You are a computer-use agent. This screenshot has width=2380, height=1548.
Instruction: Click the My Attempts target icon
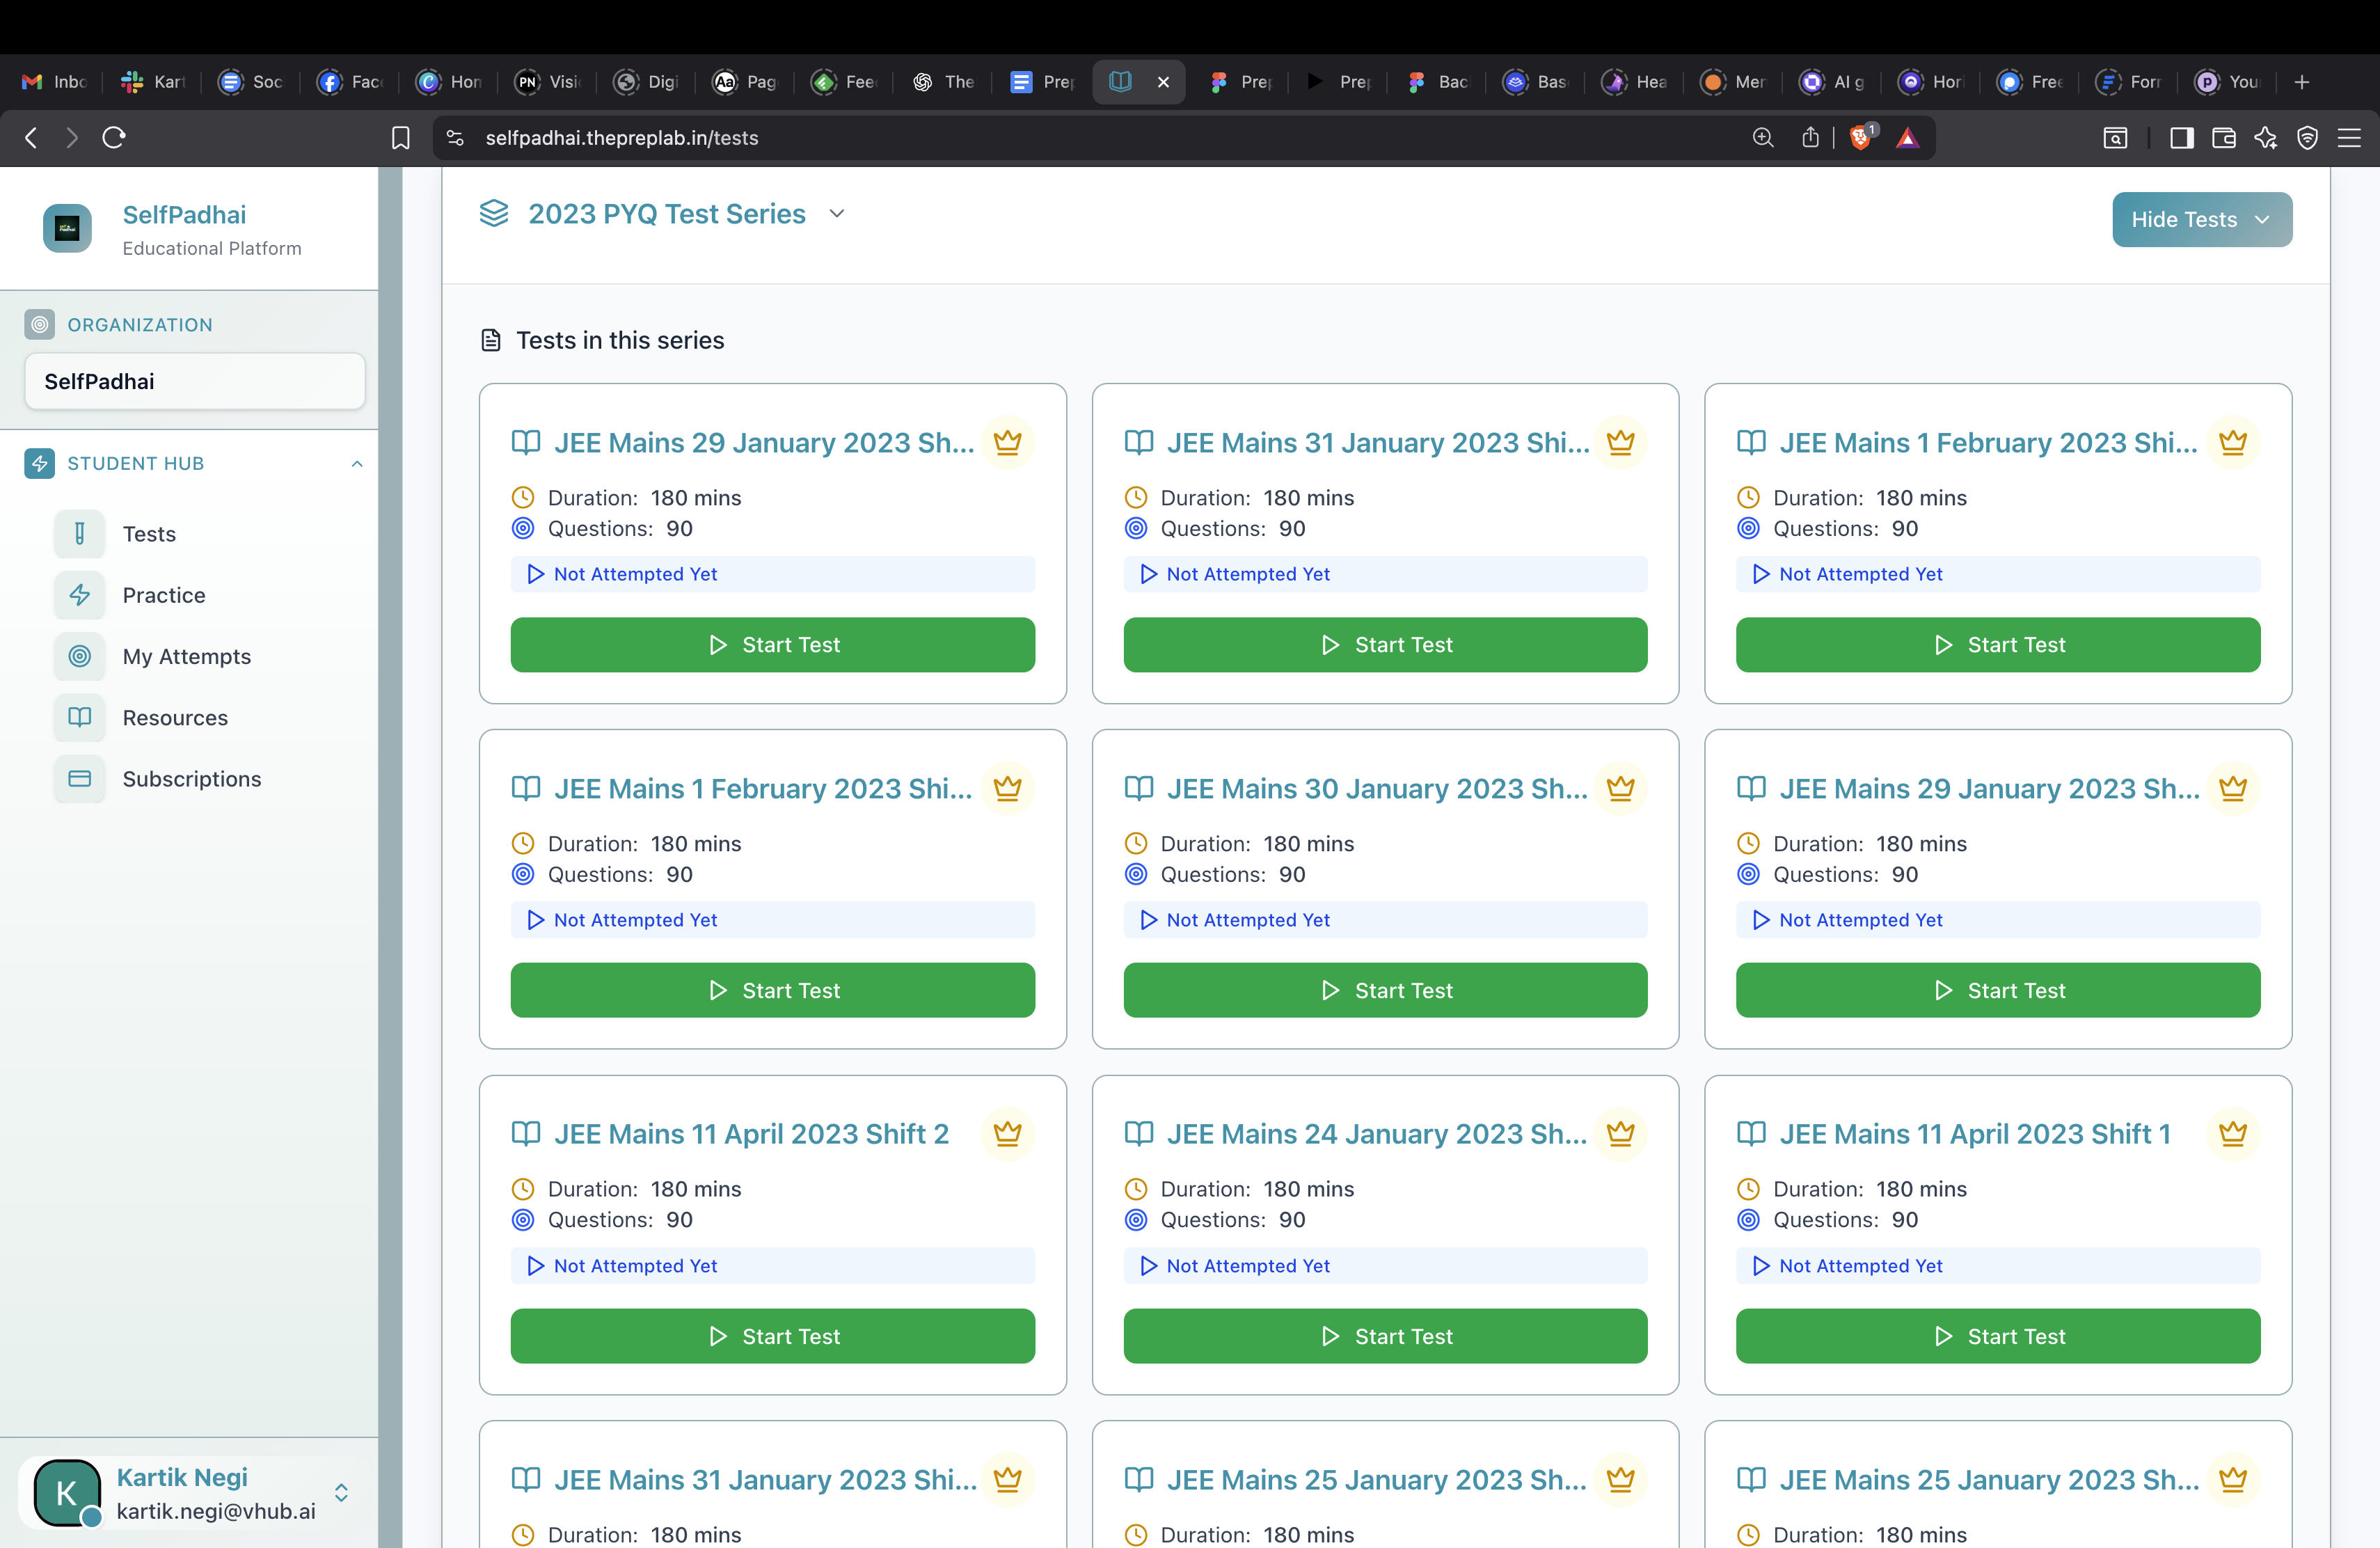(x=79, y=656)
